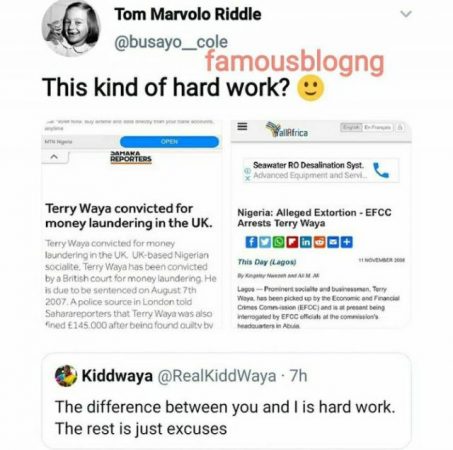Tap the phone call icon in ad
Screen dimensions: 453x450
[x=381, y=170]
